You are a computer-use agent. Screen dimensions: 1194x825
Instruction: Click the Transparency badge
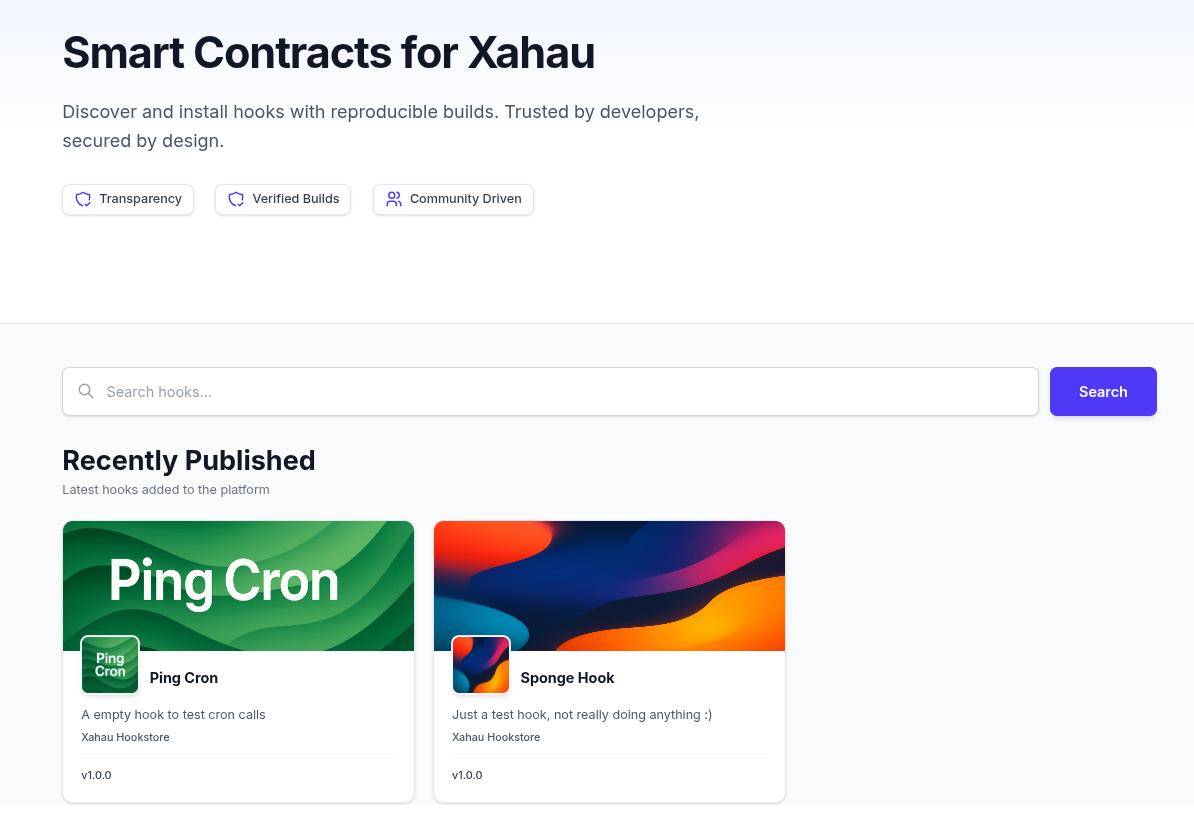pyautogui.click(x=128, y=199)
